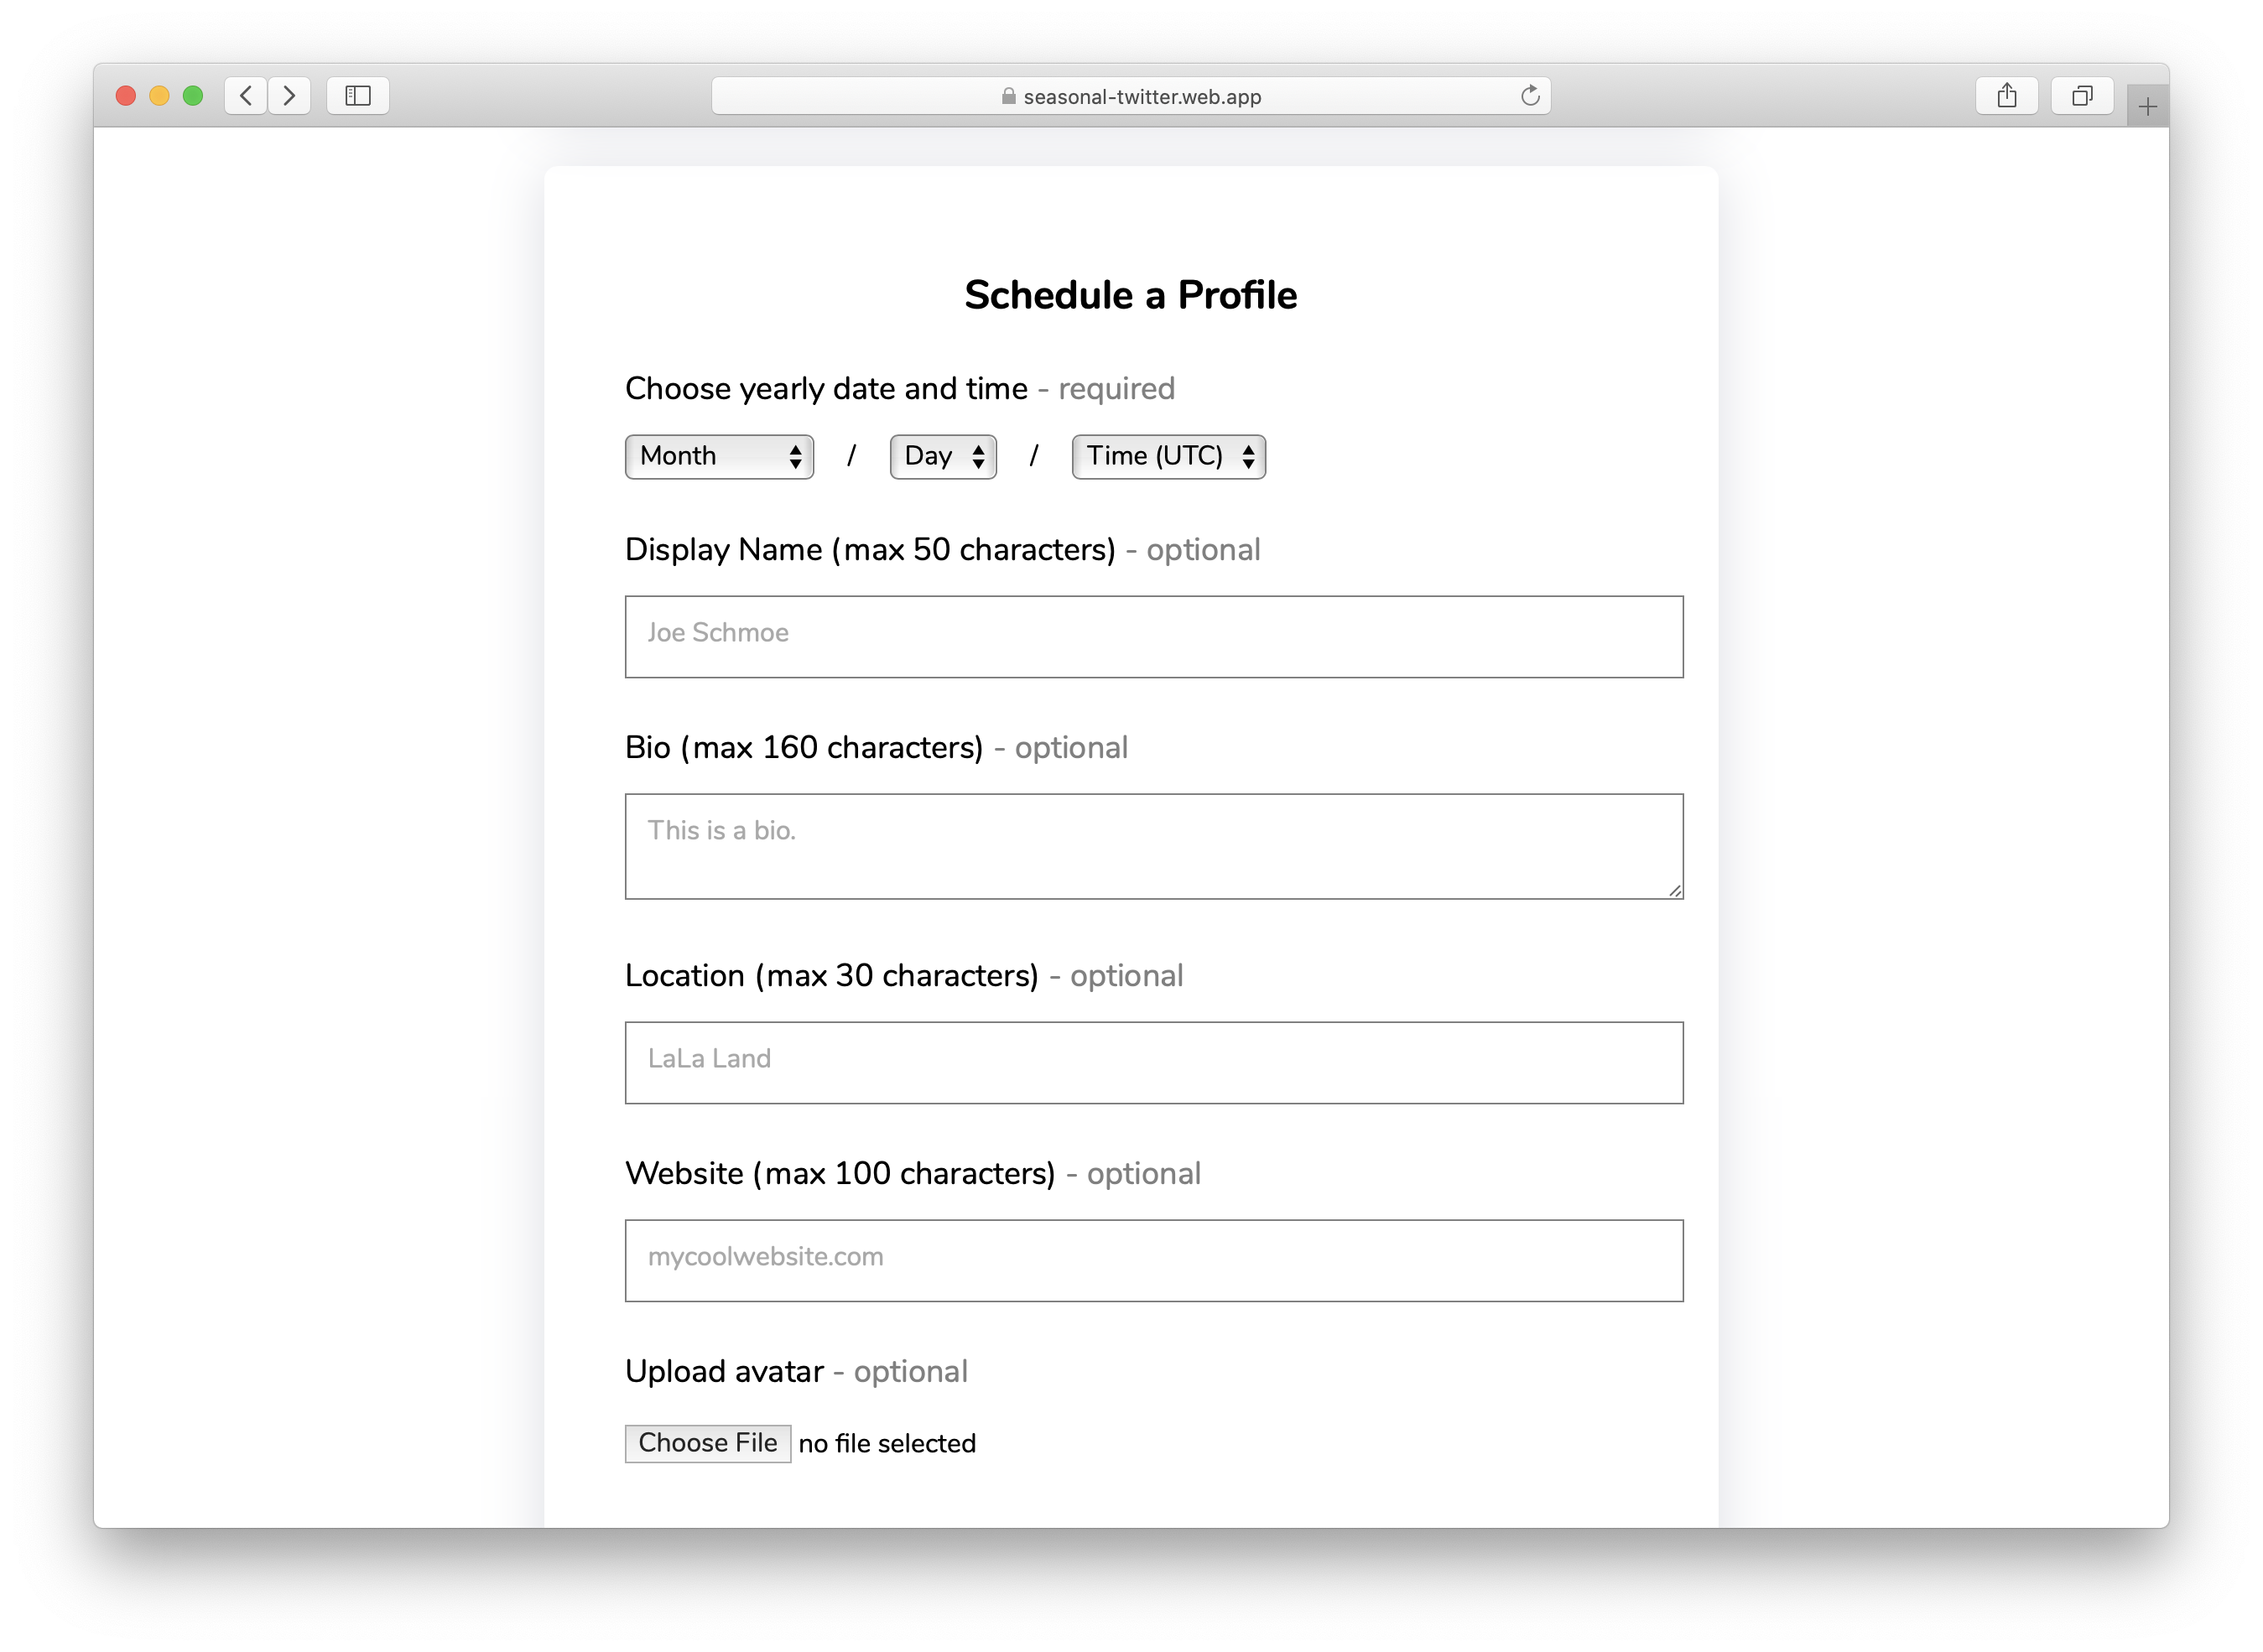2263x1652 pixels.
Task: Open the Day dropdown
Action: click(x=941, y=456)
